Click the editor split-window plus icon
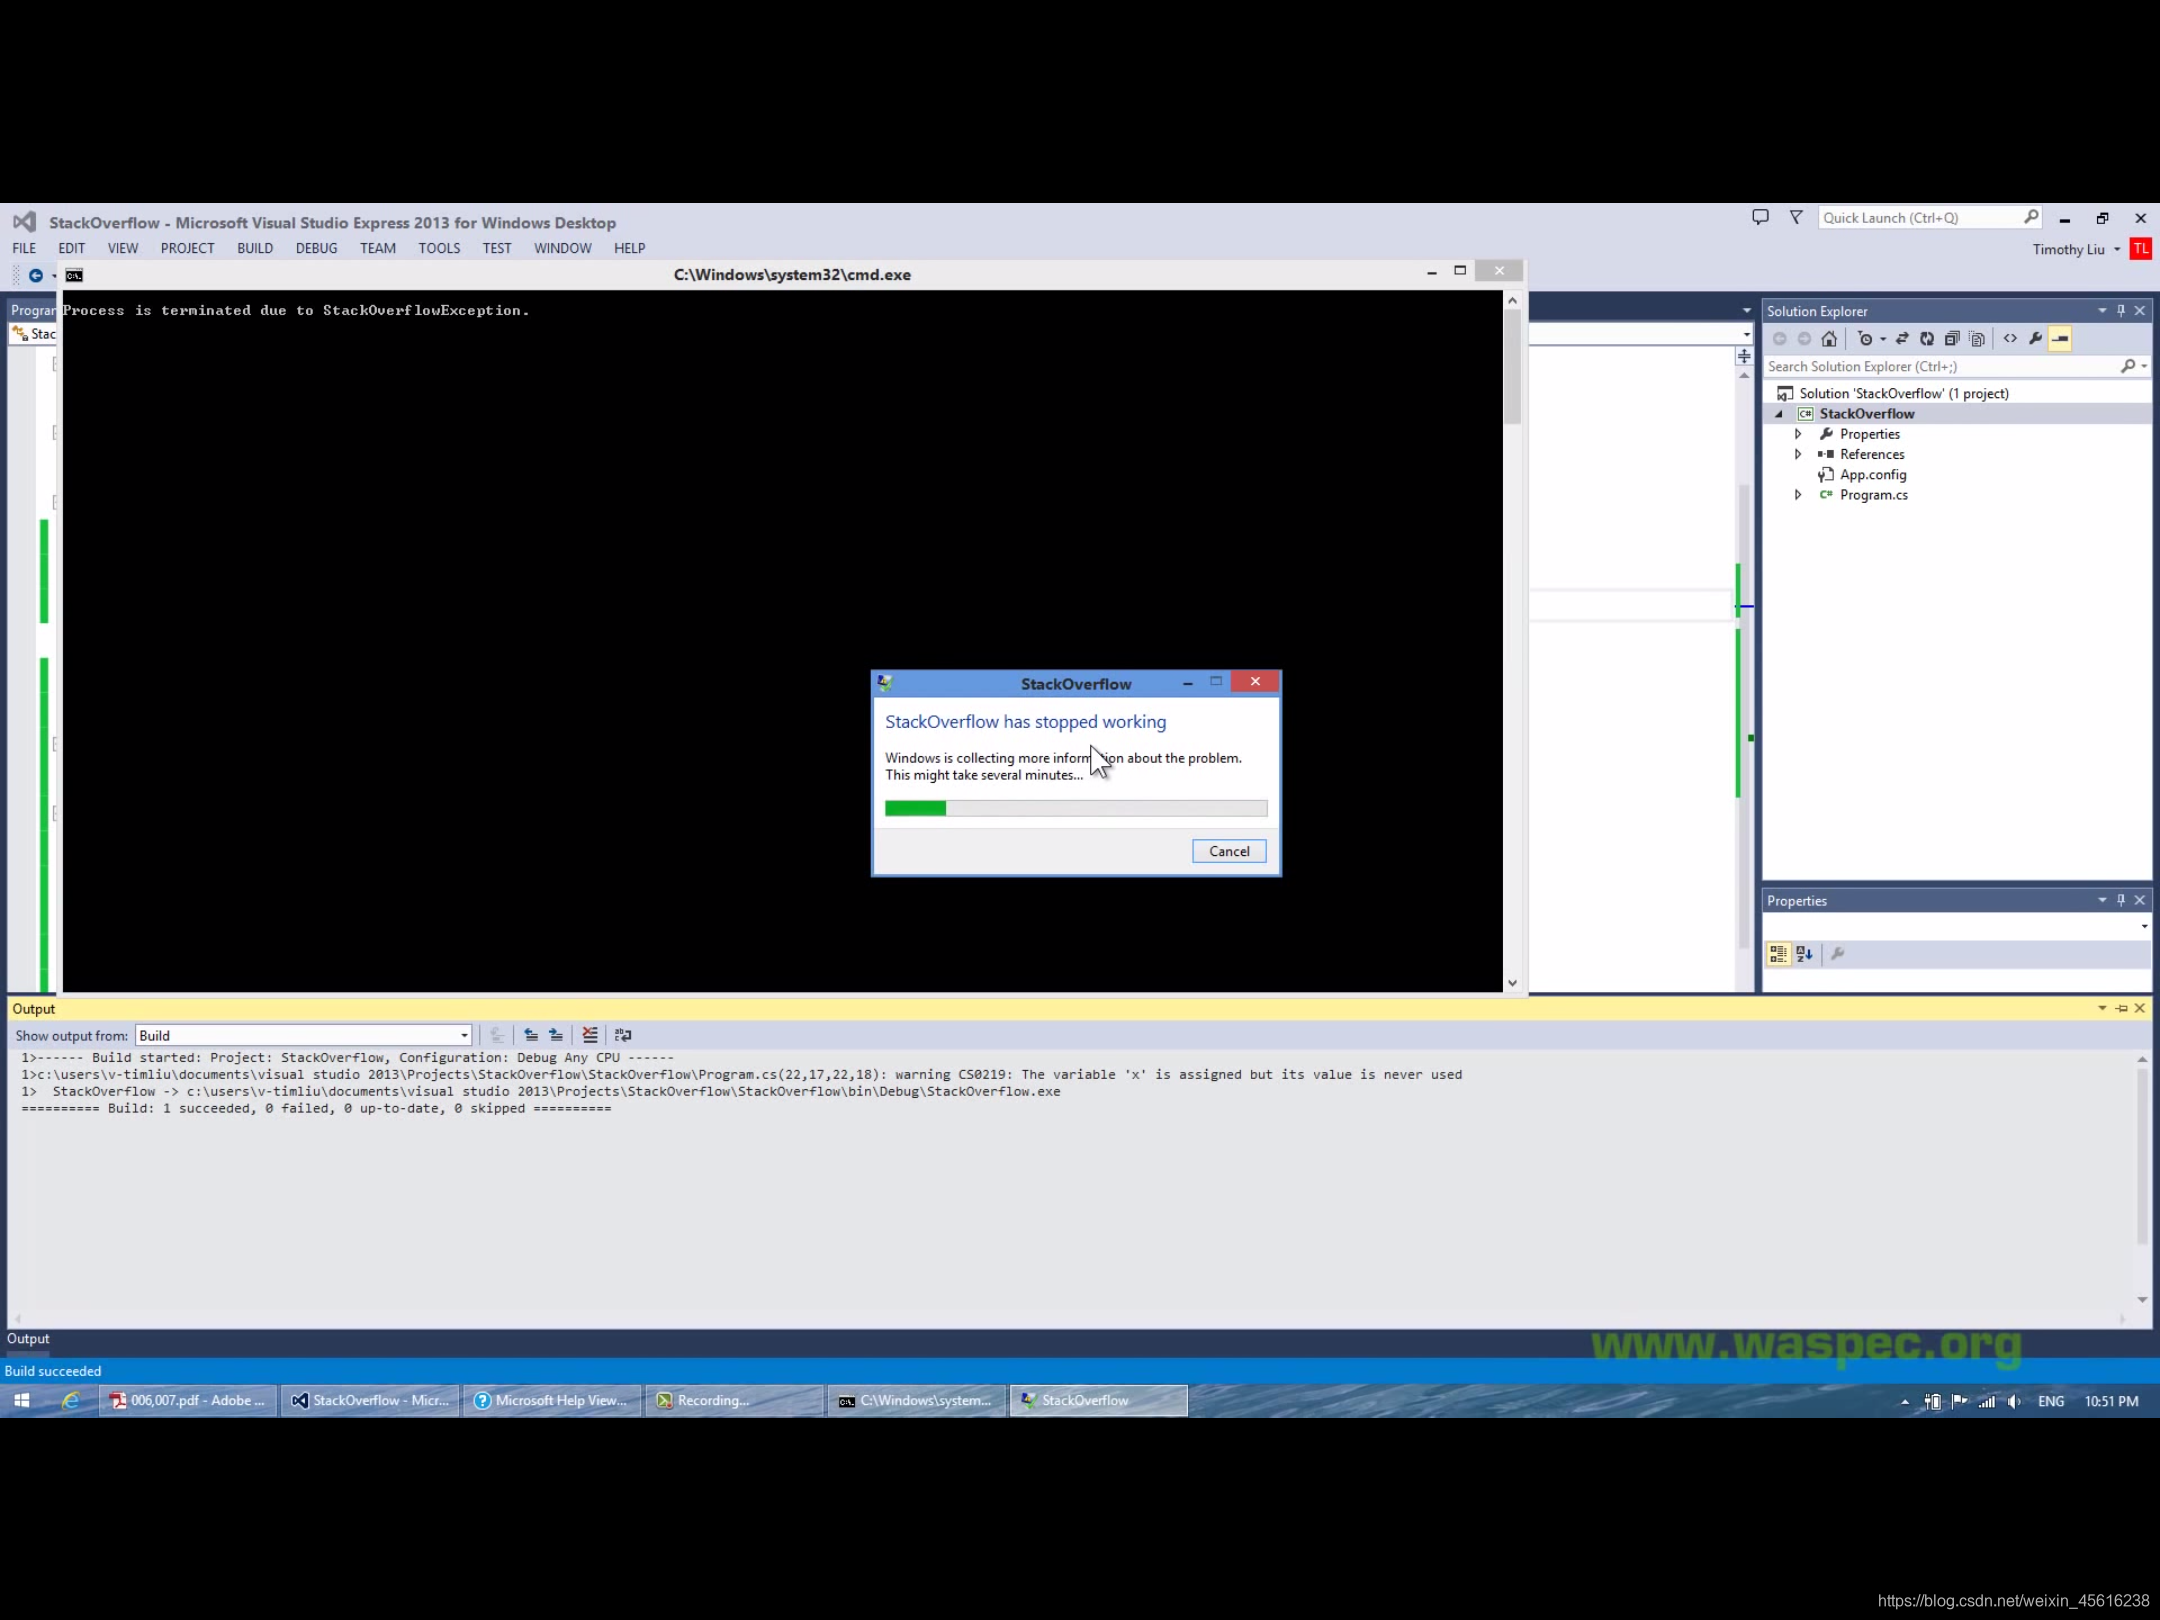 click(1744, 357)
